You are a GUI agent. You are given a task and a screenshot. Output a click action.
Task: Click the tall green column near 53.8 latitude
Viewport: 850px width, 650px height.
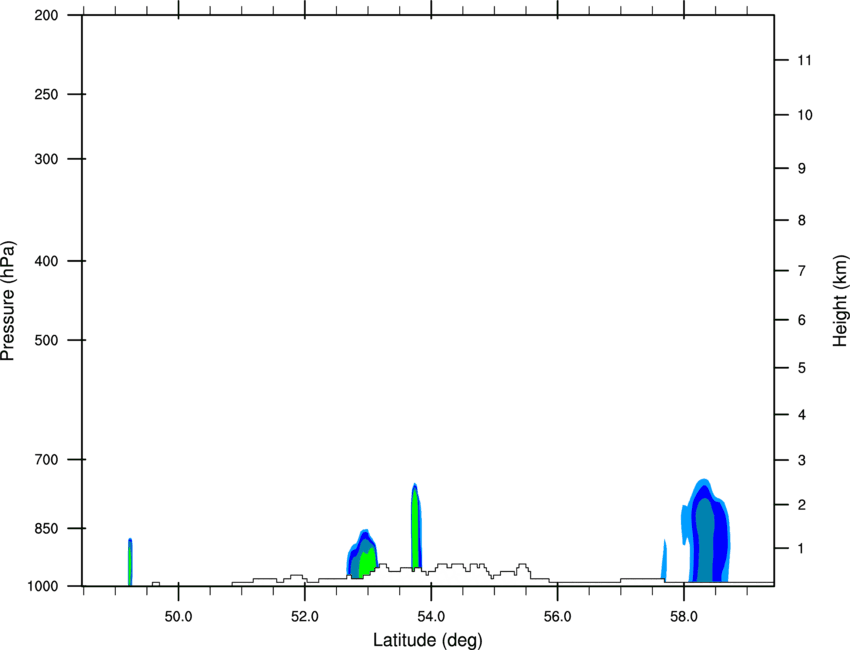[x=416, y=526]
